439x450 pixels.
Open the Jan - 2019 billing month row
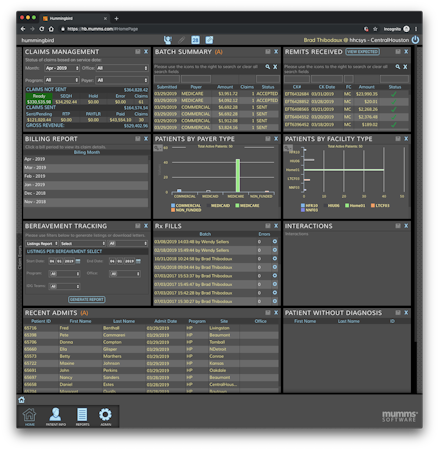tap(86, 184)
